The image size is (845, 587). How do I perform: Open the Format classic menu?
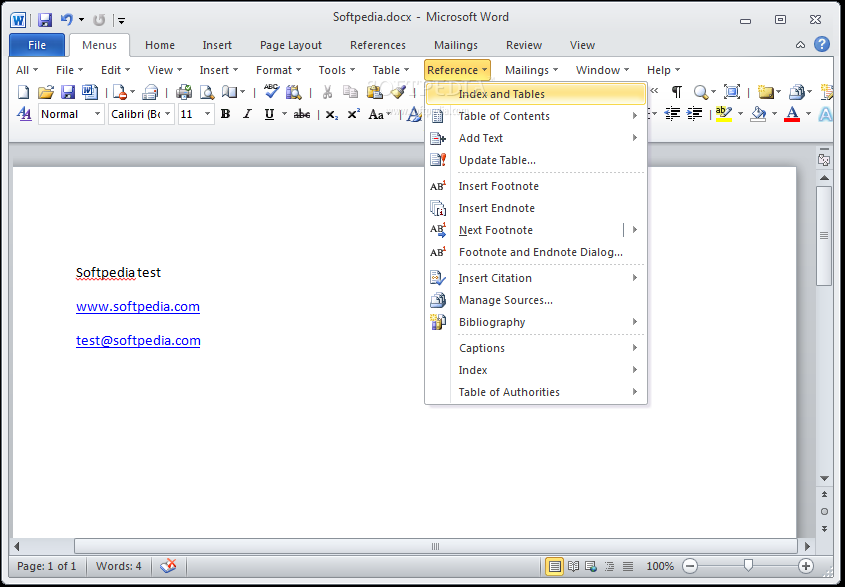tap(278, 70)
